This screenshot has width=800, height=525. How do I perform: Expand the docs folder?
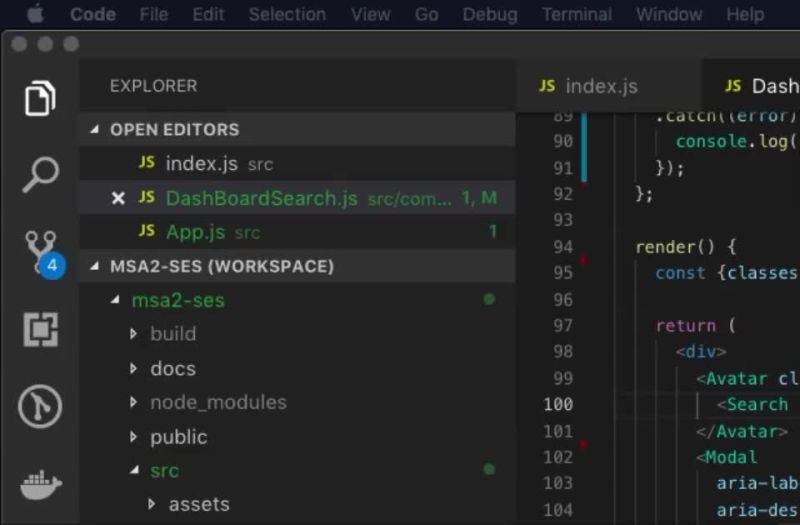pos(133,368)
